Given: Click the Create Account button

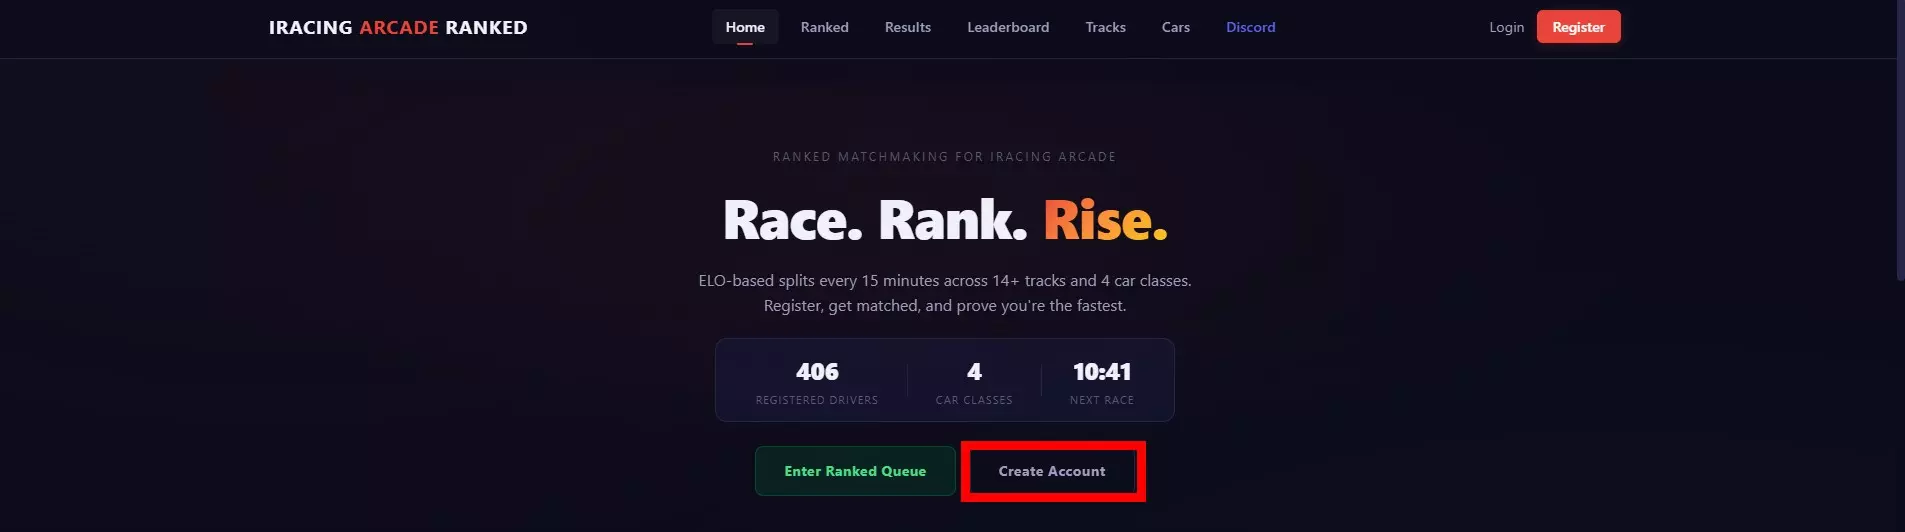Looking at the screenshot, I should (x=1052, y=471).
